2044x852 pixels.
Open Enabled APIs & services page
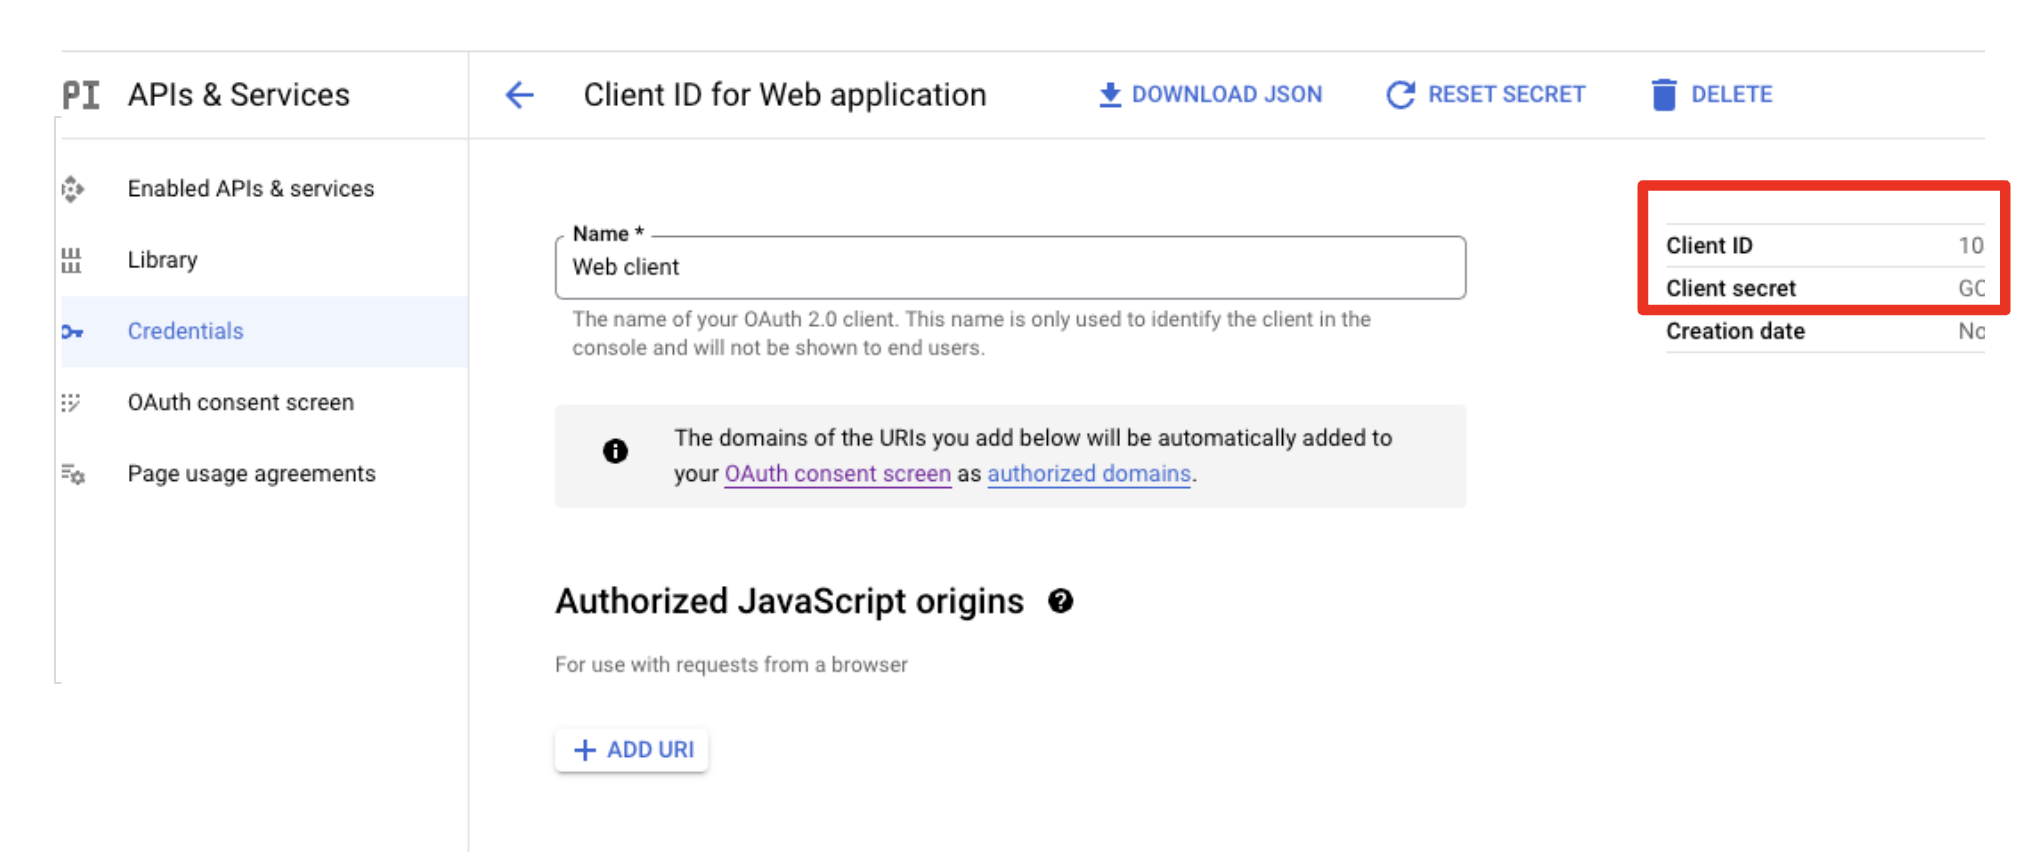250,189
